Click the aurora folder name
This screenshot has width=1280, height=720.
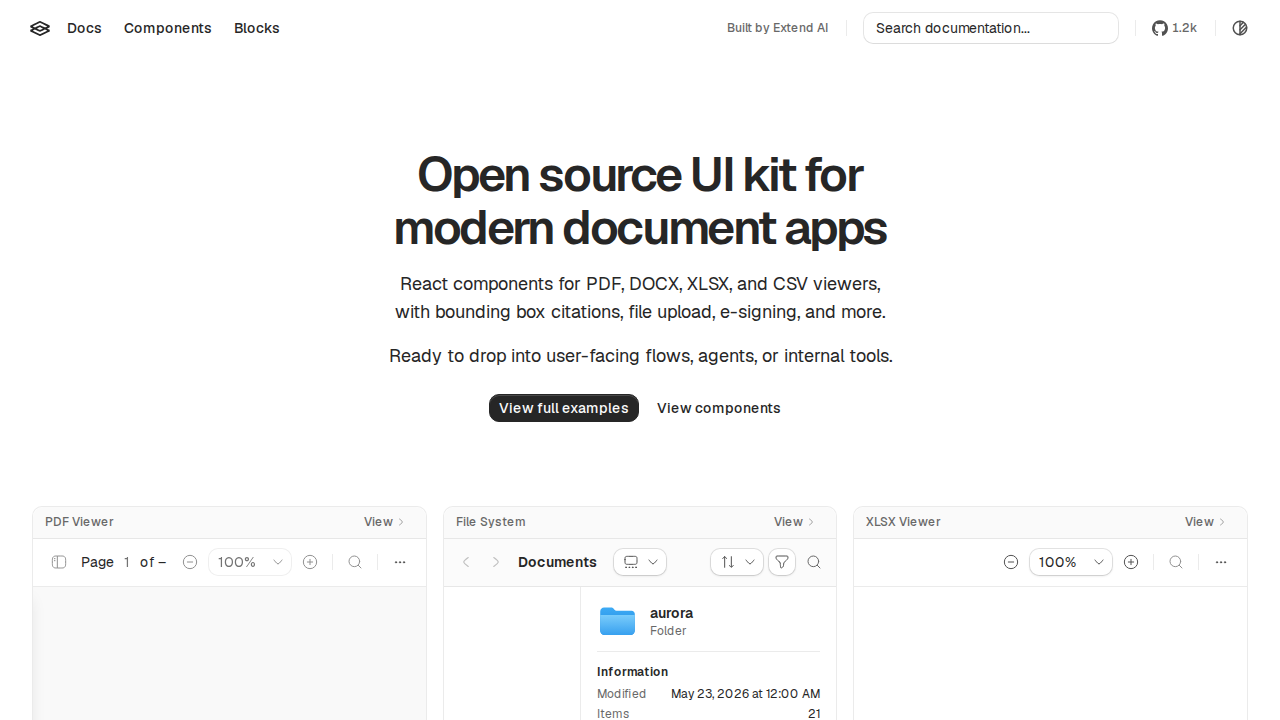click(671, 613)
